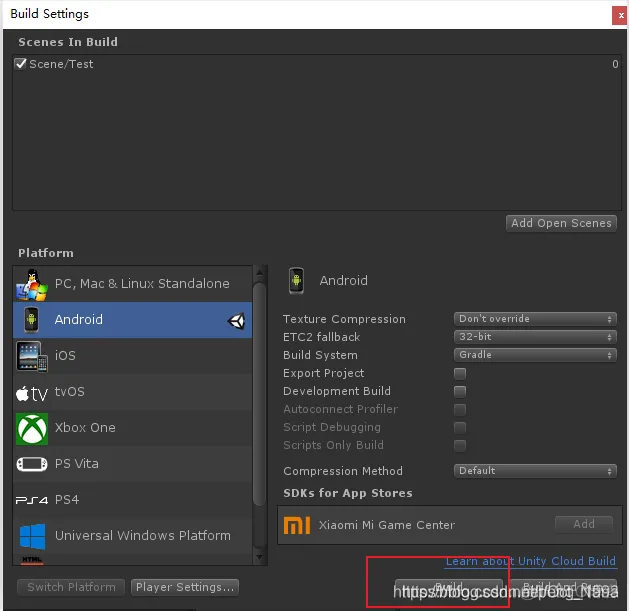Select the PS4 platform row

tap(133, 500)
